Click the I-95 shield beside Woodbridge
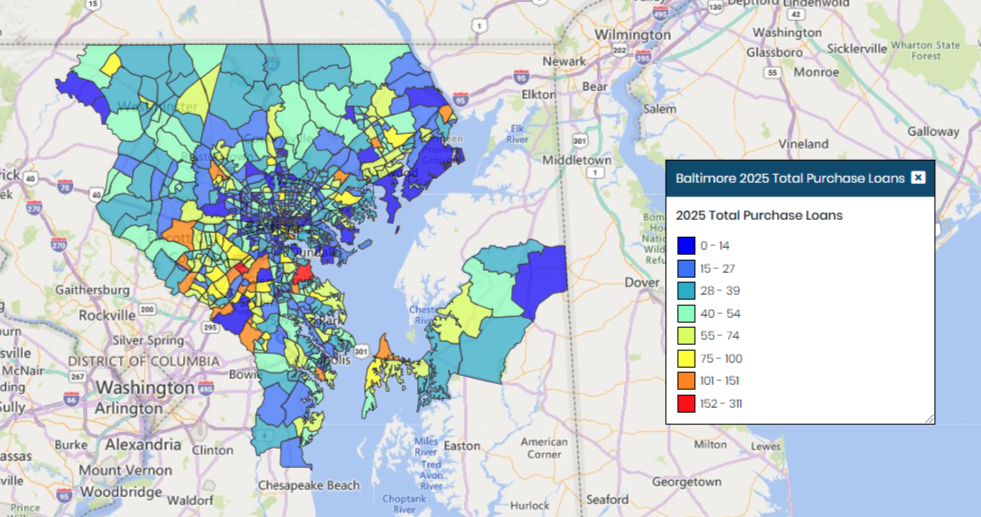The image size is (981, 517). coord(64,496)
